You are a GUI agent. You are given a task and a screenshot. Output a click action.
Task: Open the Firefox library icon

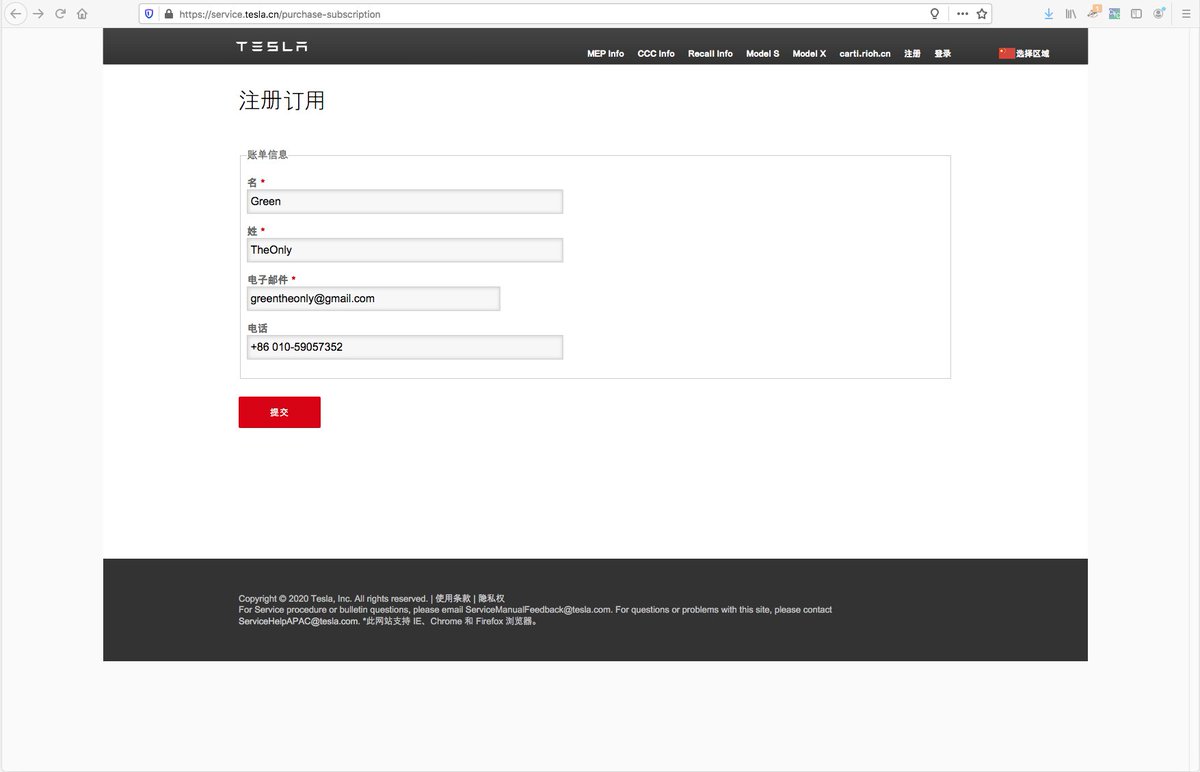tap(1070, 14)
